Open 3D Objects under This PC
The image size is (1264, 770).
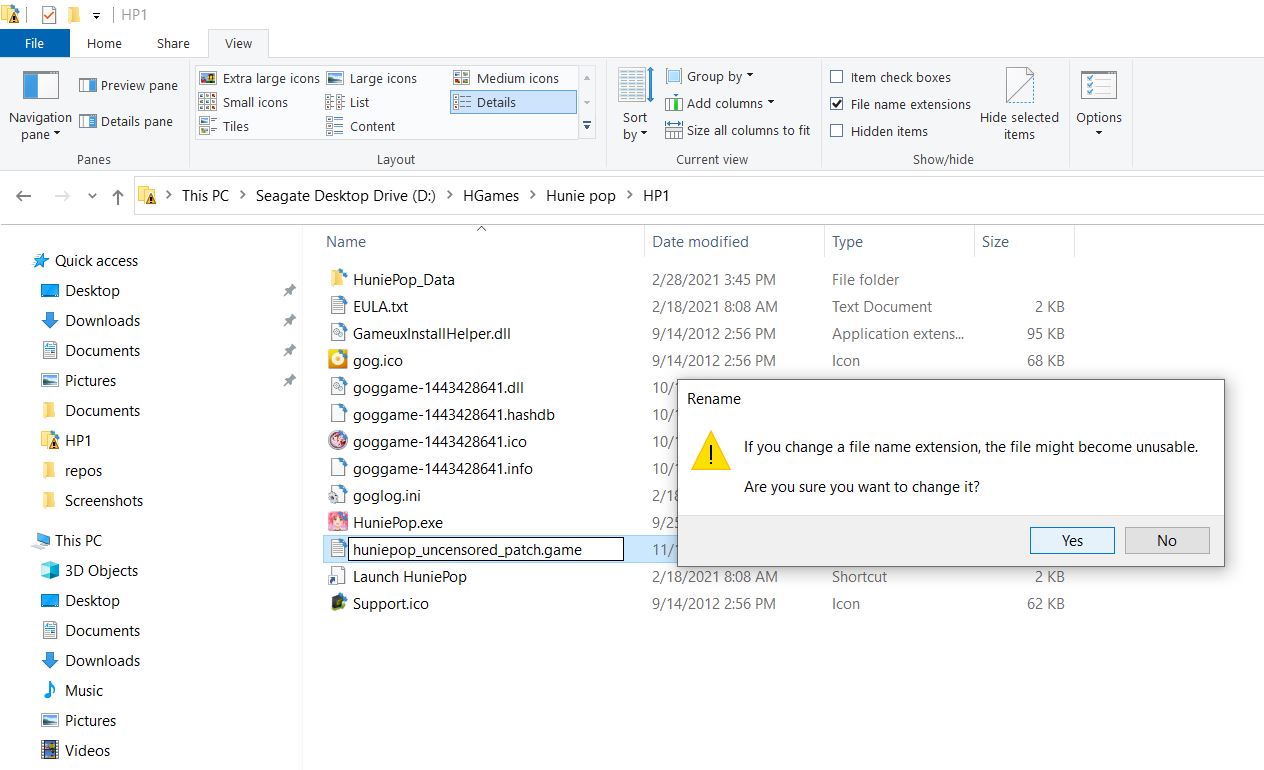pyautogui.click(x=101, y=571)
